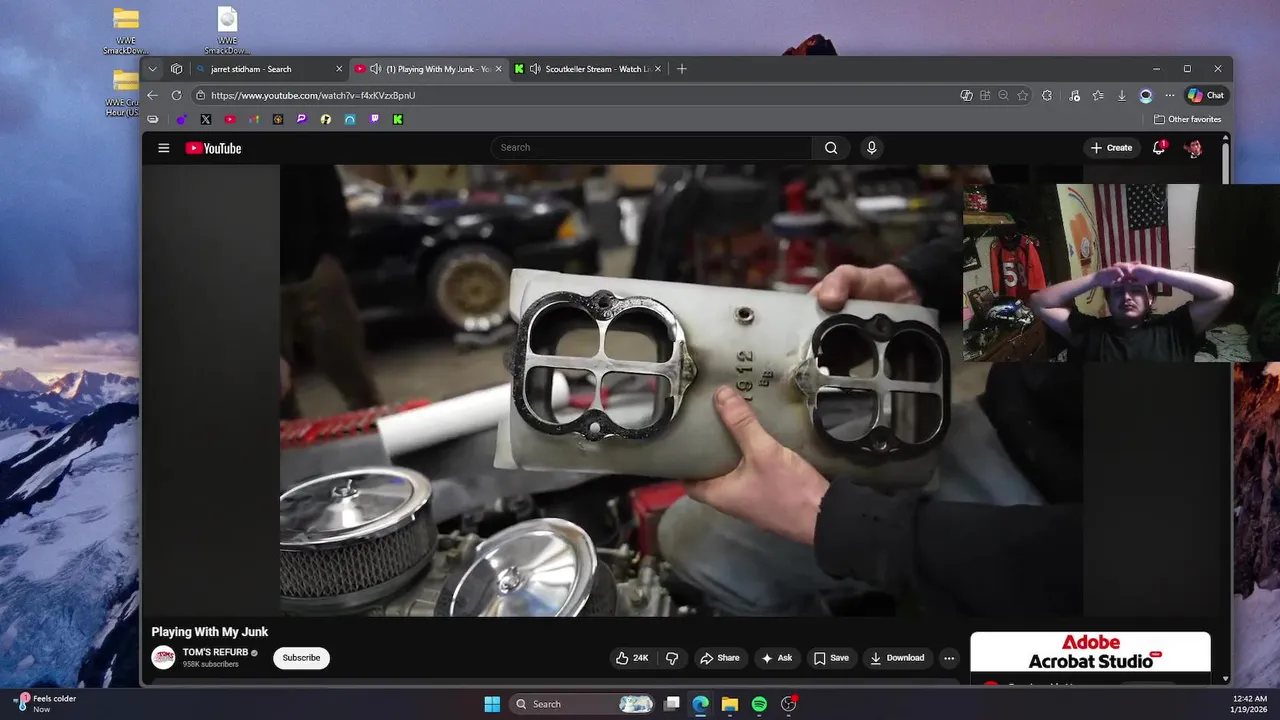Subscribe to TOM'S REFURB channel
The width and height of the screenshot is (1280, 720).
point(301,658)
